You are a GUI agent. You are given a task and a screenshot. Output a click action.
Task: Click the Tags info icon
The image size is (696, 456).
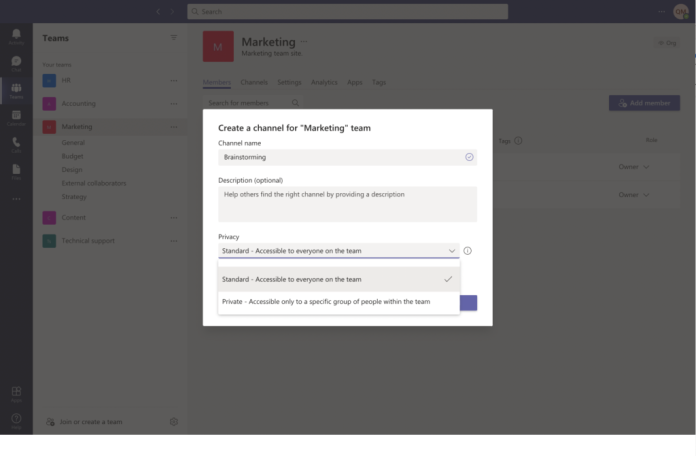pyautogui.click(x=518, y=141)
